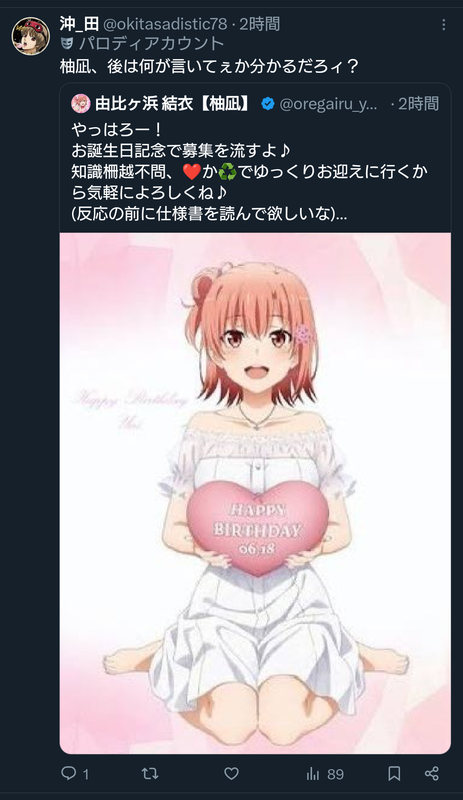Image resolution: width=463 pixels, height=800 pixels.
Task: Like the tweet with the heart icon
Action: (231, 773)
